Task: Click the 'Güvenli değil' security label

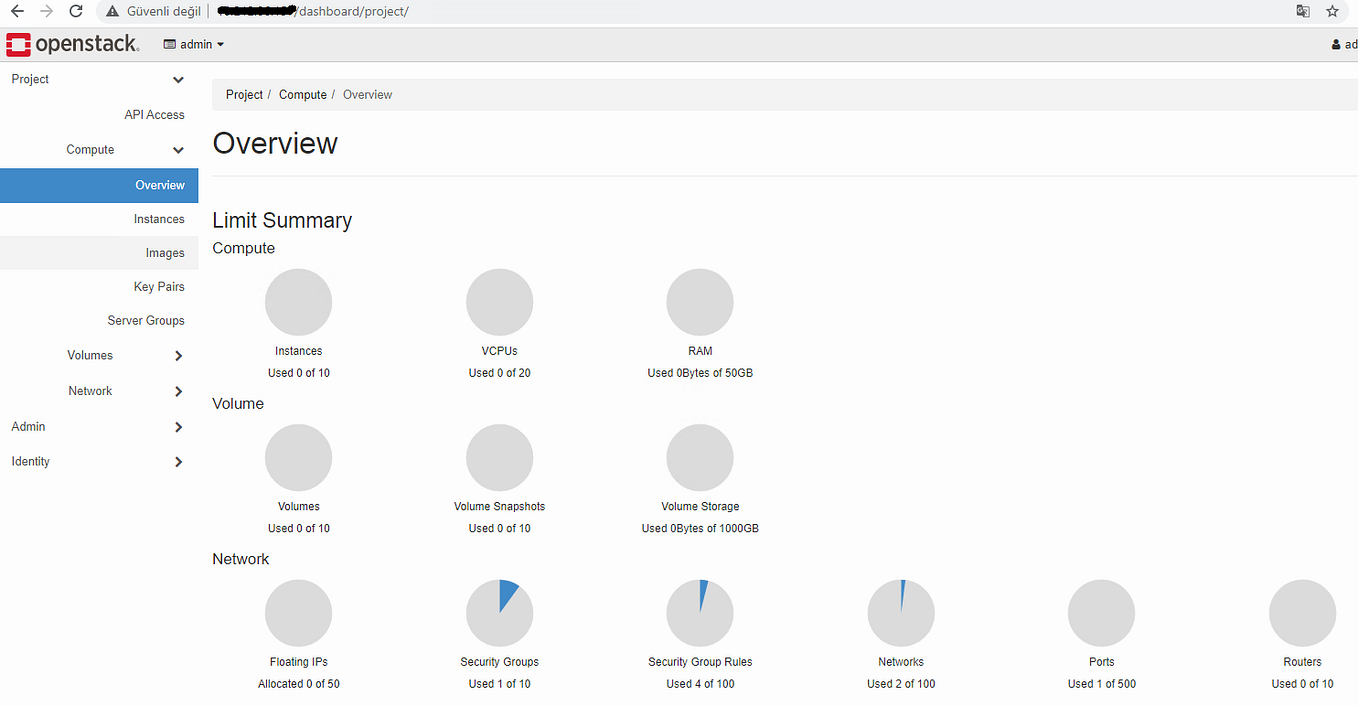Action: (x=164, y=11)
